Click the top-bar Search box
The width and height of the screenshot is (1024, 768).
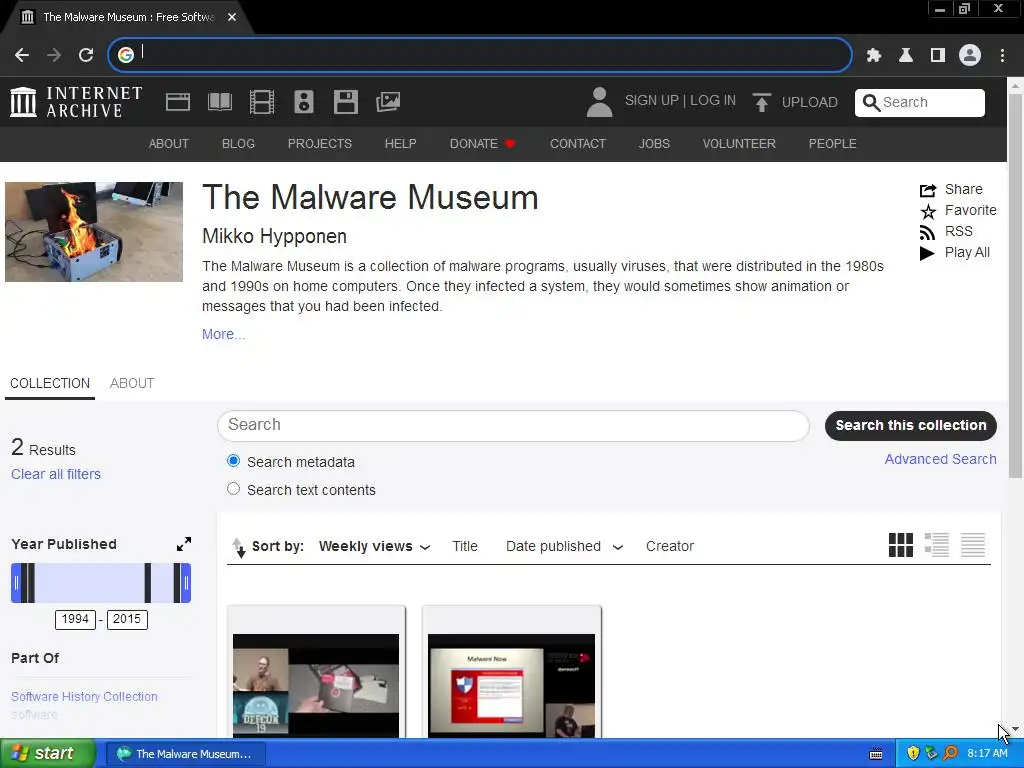coord(920,103)
